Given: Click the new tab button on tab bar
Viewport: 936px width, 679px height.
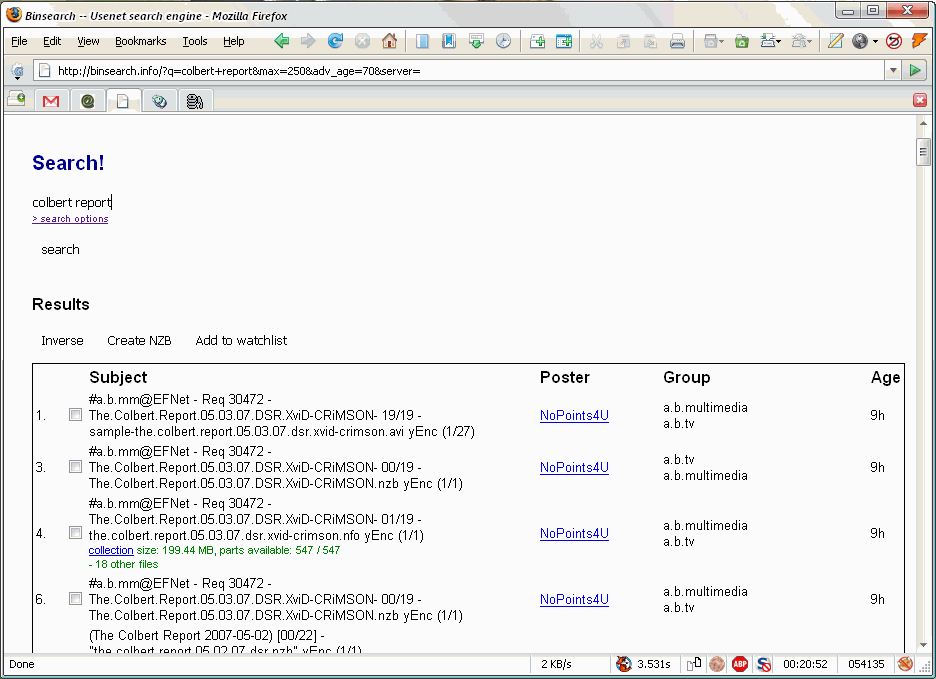Looking at the screenshot, I should tap(16, 99).
